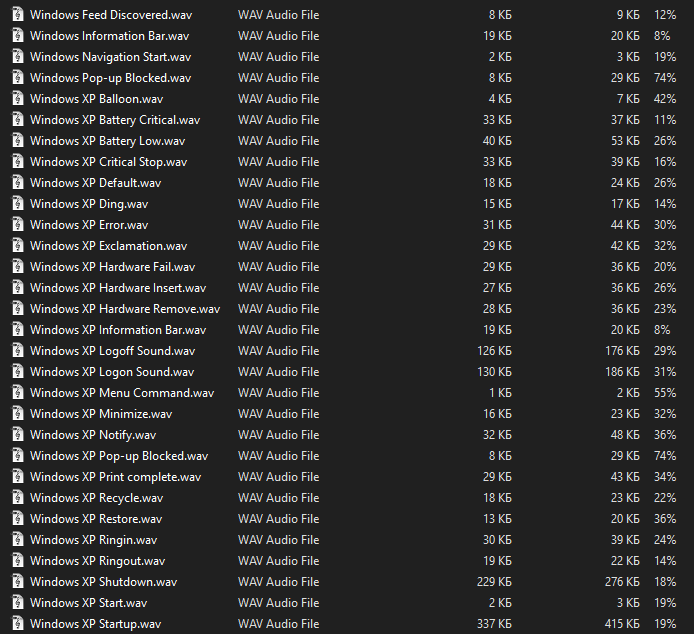Select the file name Windows XP Ringout.wav
This screenshot has width=694, height=634.
97,561
